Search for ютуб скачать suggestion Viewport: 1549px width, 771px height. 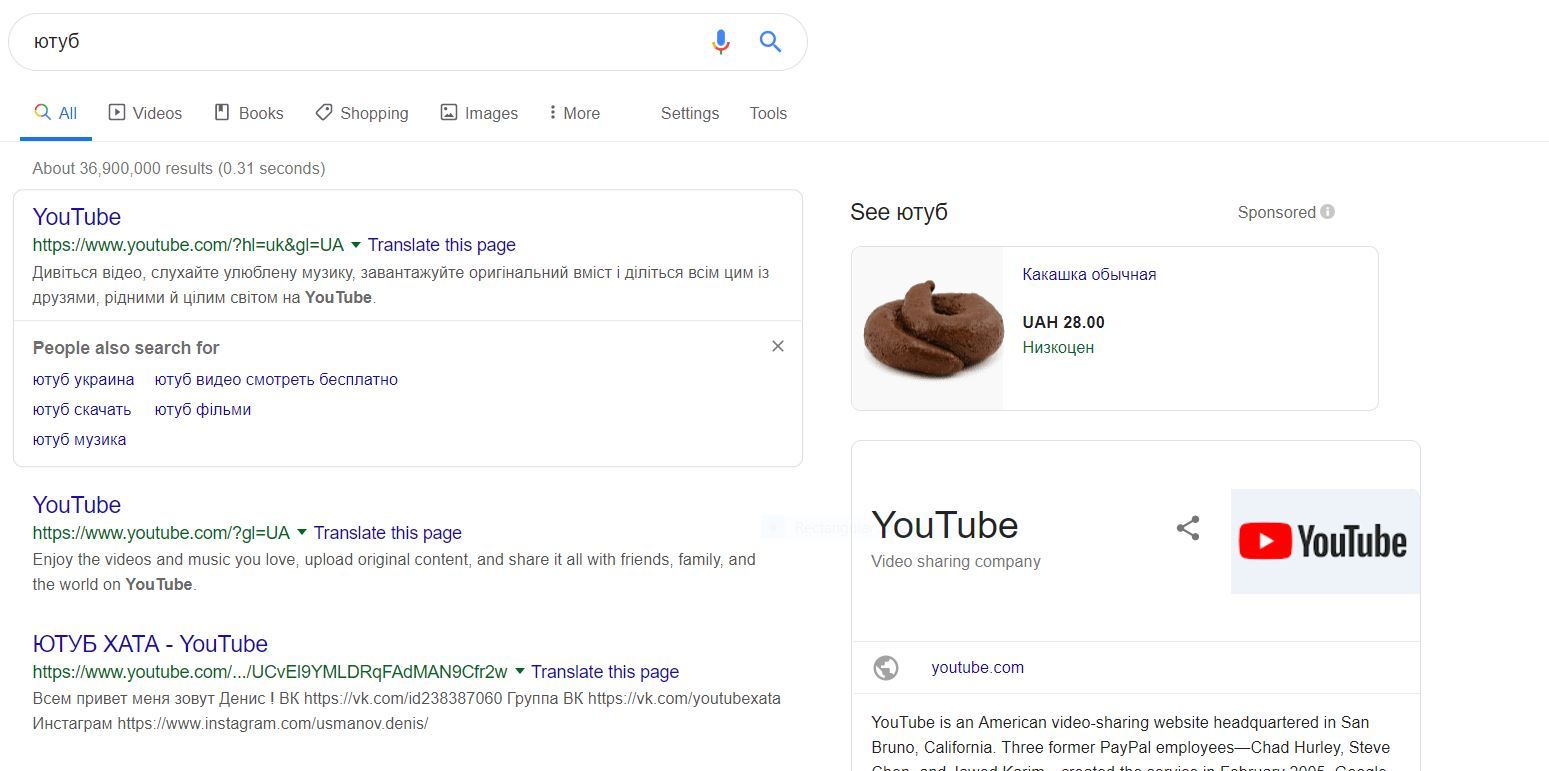click(x=82, y=410)
